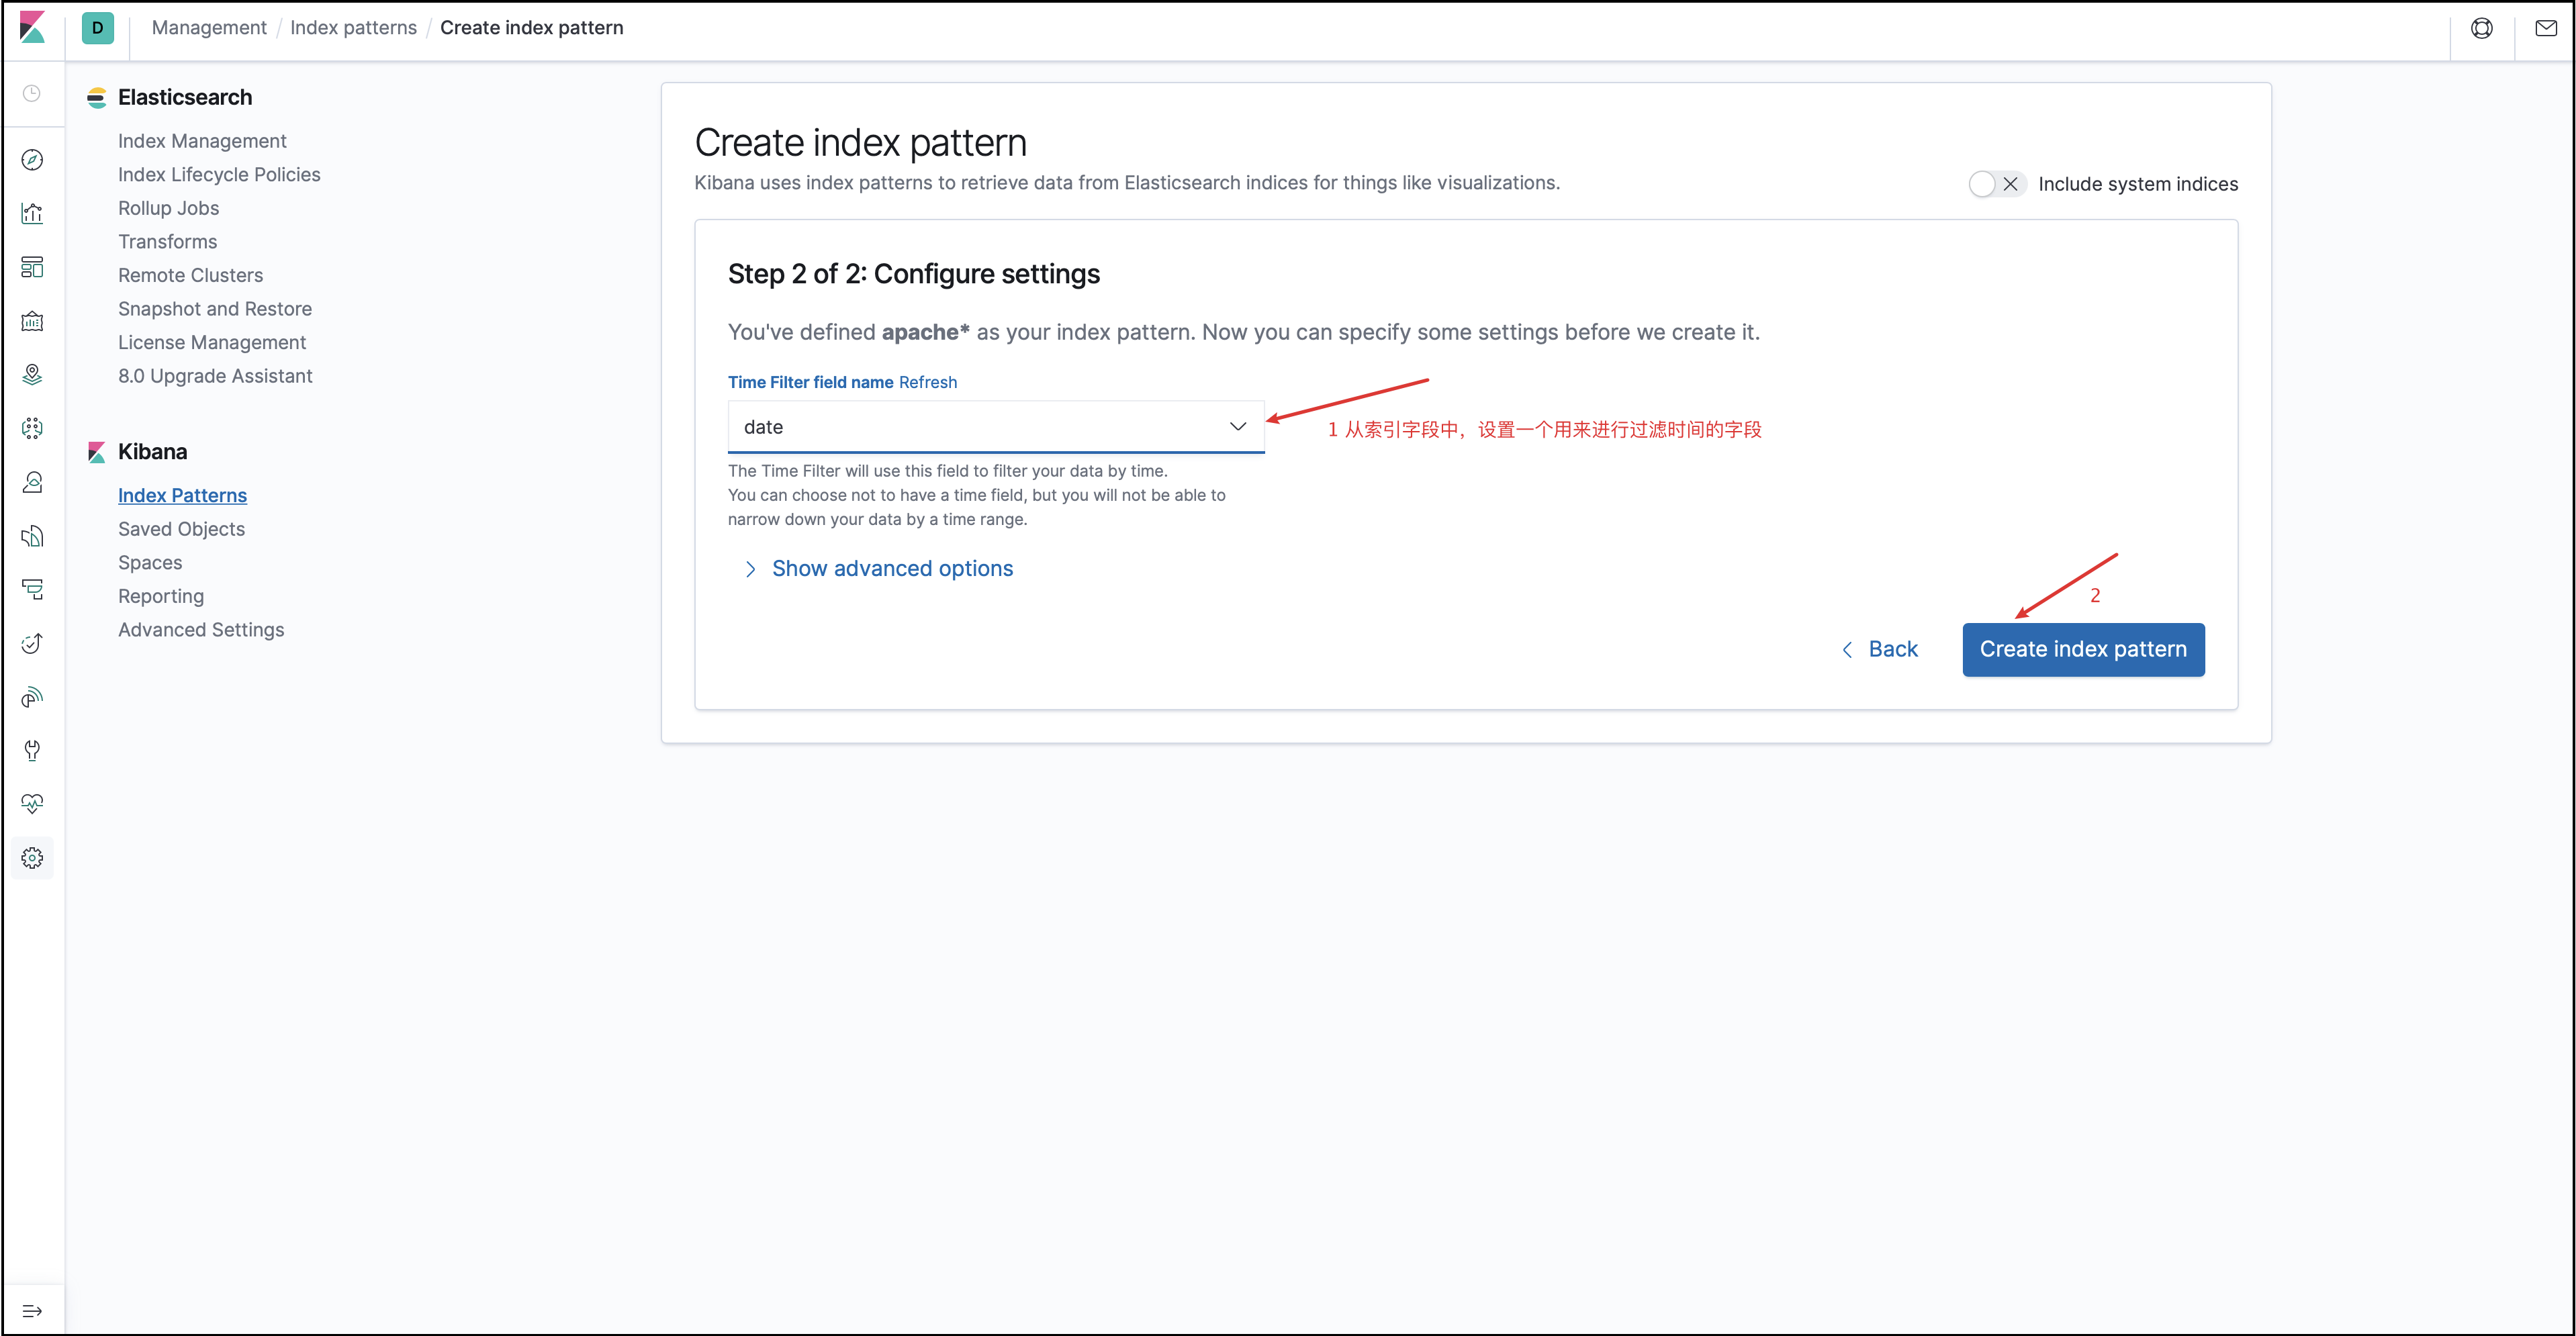
Task: Open the help lifebuoy icon
Action: click(2481, 28)
